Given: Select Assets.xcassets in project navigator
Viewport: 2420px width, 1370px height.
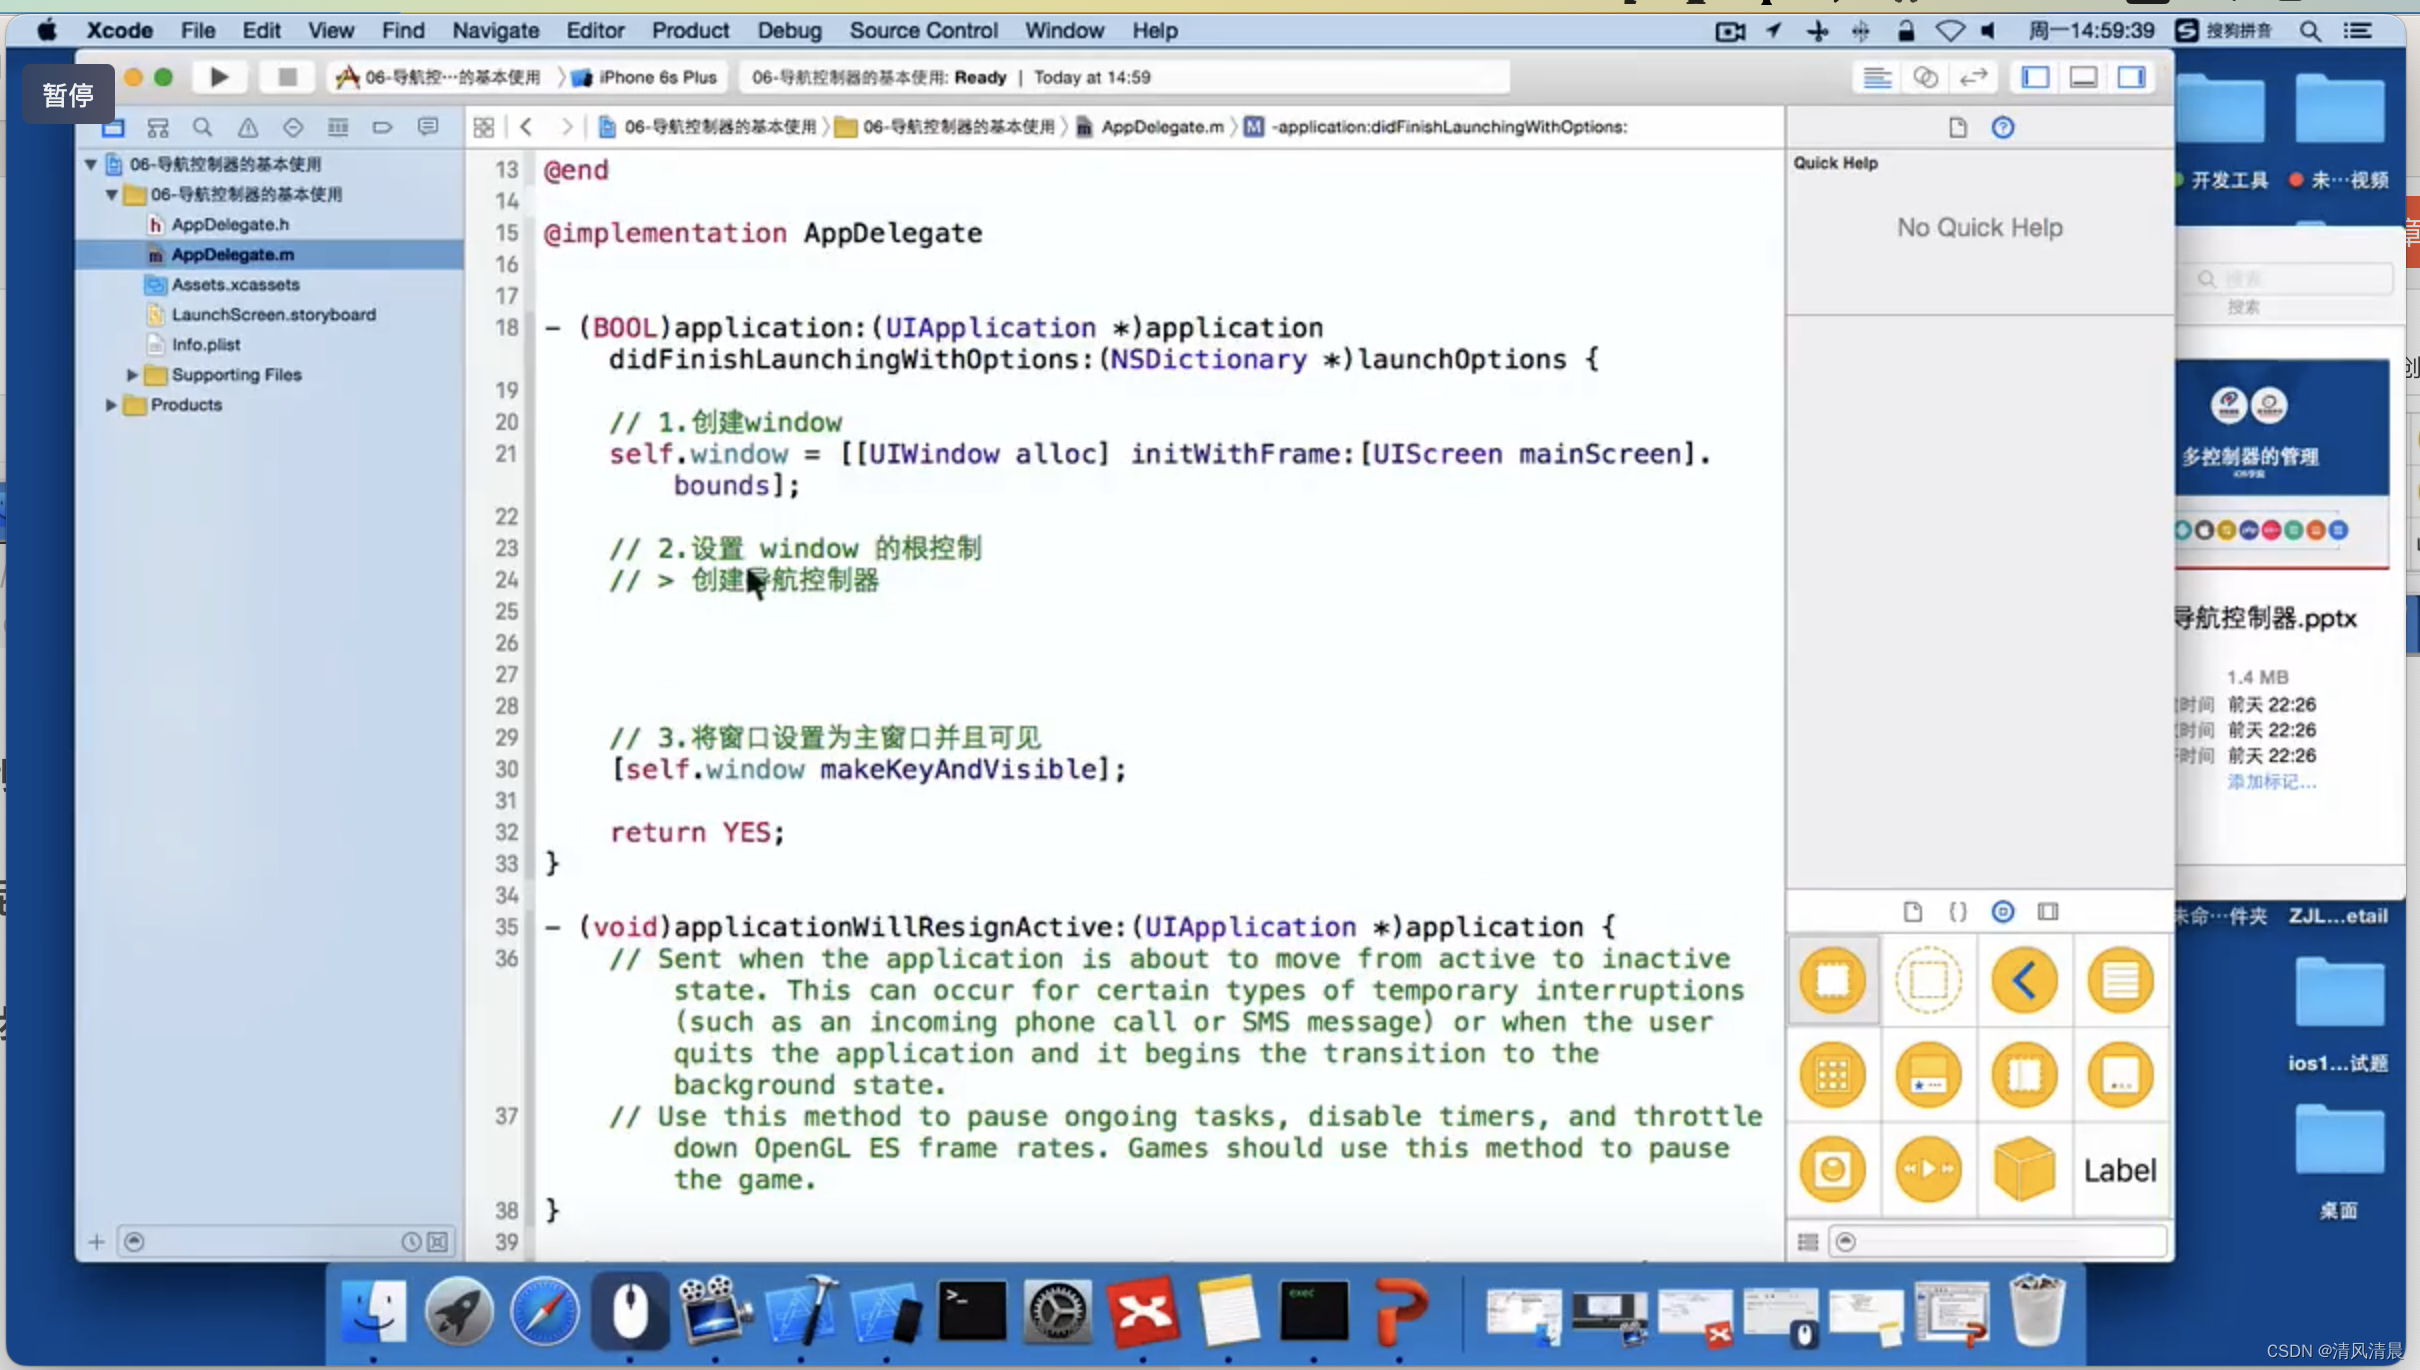Looking at the screenshot, I should 235,285.
